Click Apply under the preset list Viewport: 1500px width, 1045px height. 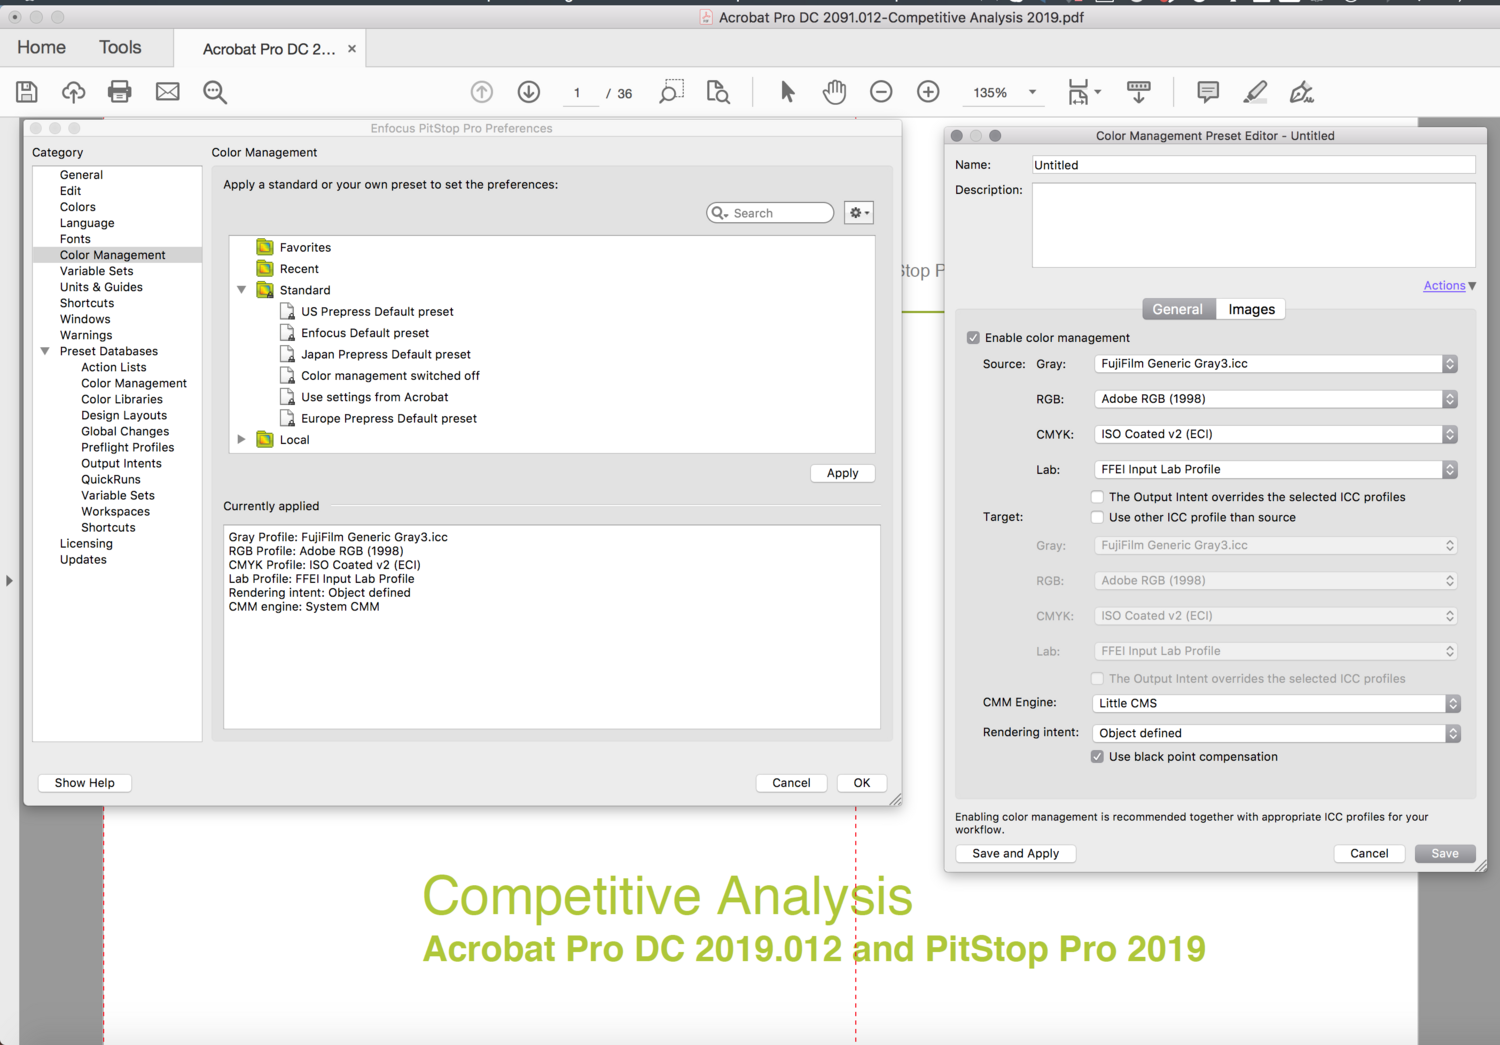click(x=843, y=473)
